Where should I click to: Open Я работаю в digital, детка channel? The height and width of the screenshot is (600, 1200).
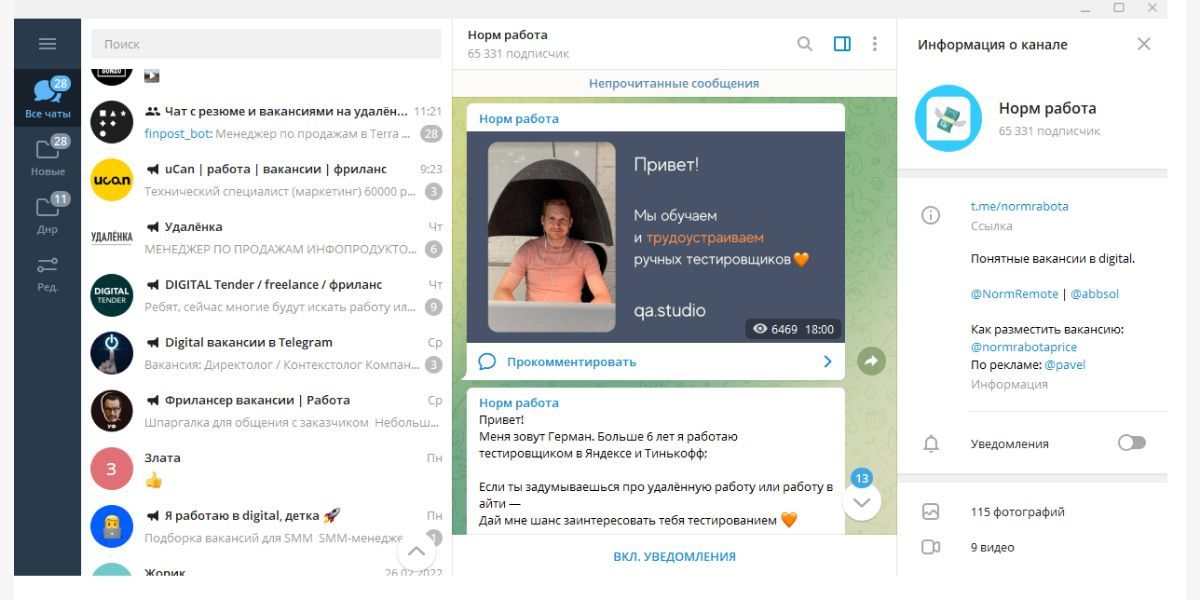tap(266, 526)
